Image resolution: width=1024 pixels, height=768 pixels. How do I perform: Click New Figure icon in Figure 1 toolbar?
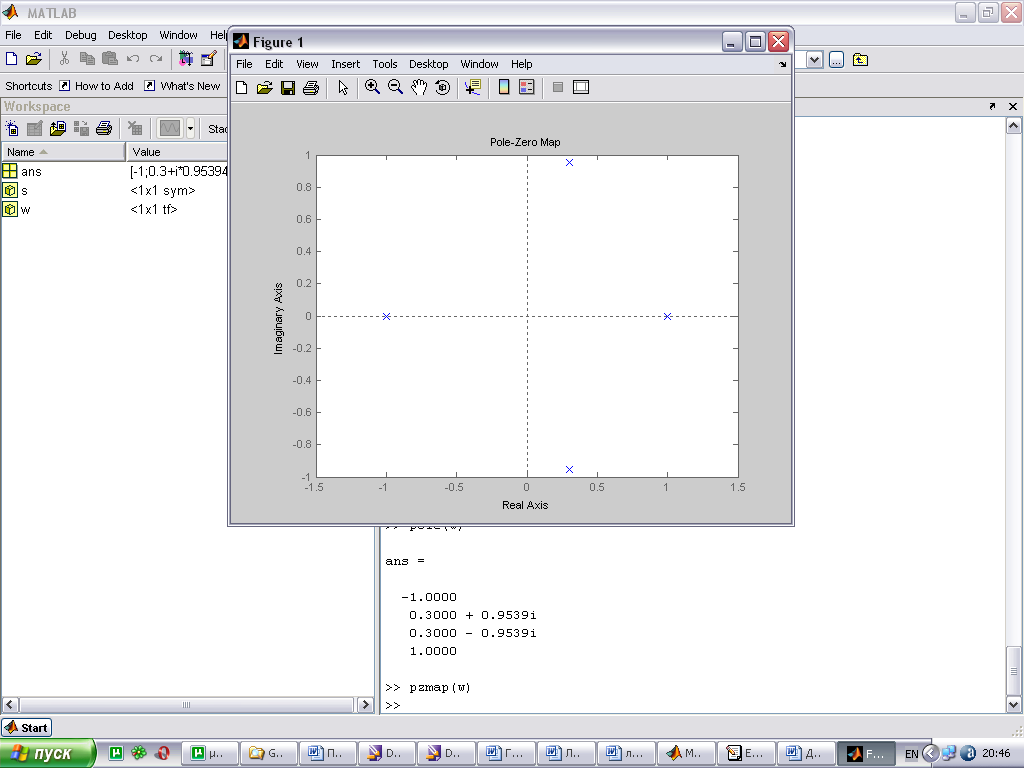click(x=242, y=88)
